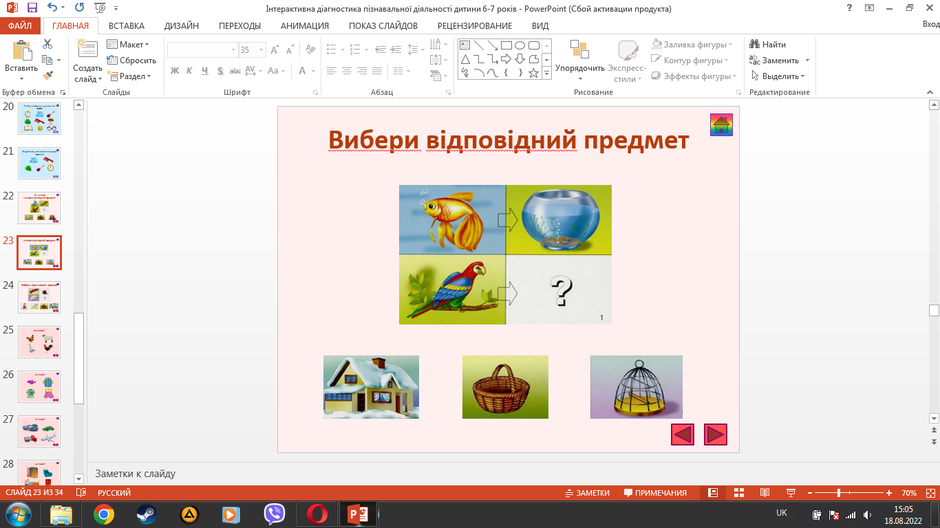Select the Format Painter brush icon
This screenshot has width=940, height=528.
pyautogui.click(x=47, y=76)
